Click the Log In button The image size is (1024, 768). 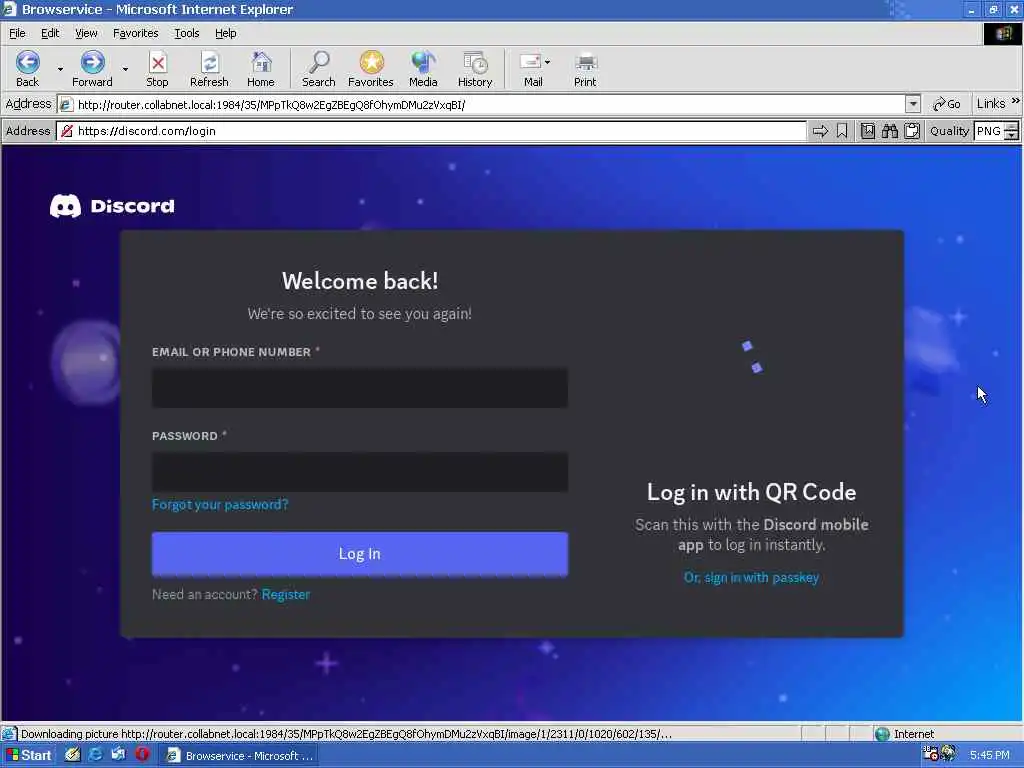(360, 554)
